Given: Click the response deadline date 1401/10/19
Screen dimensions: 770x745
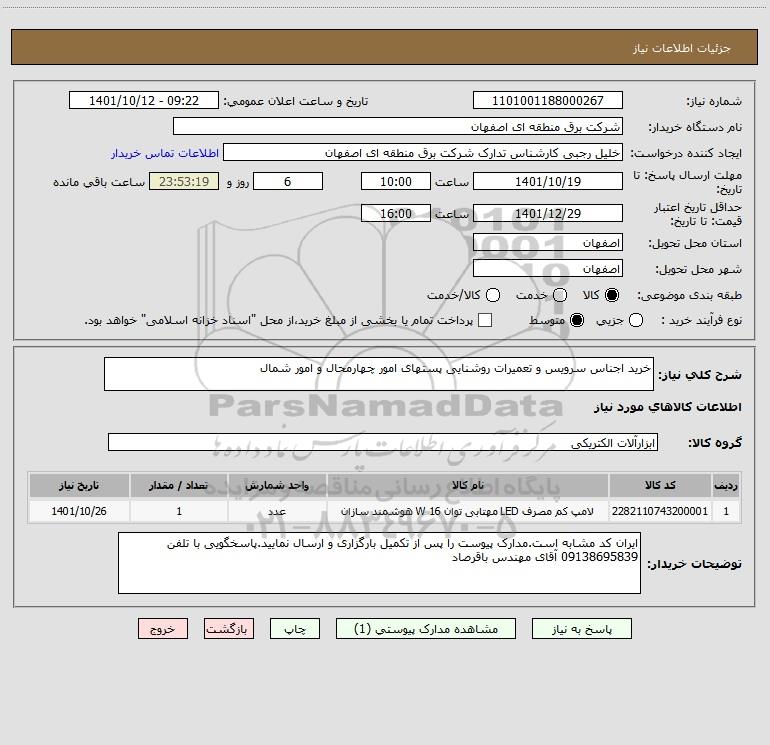Looking at the screenshot, I should click(x=548, y=181).
